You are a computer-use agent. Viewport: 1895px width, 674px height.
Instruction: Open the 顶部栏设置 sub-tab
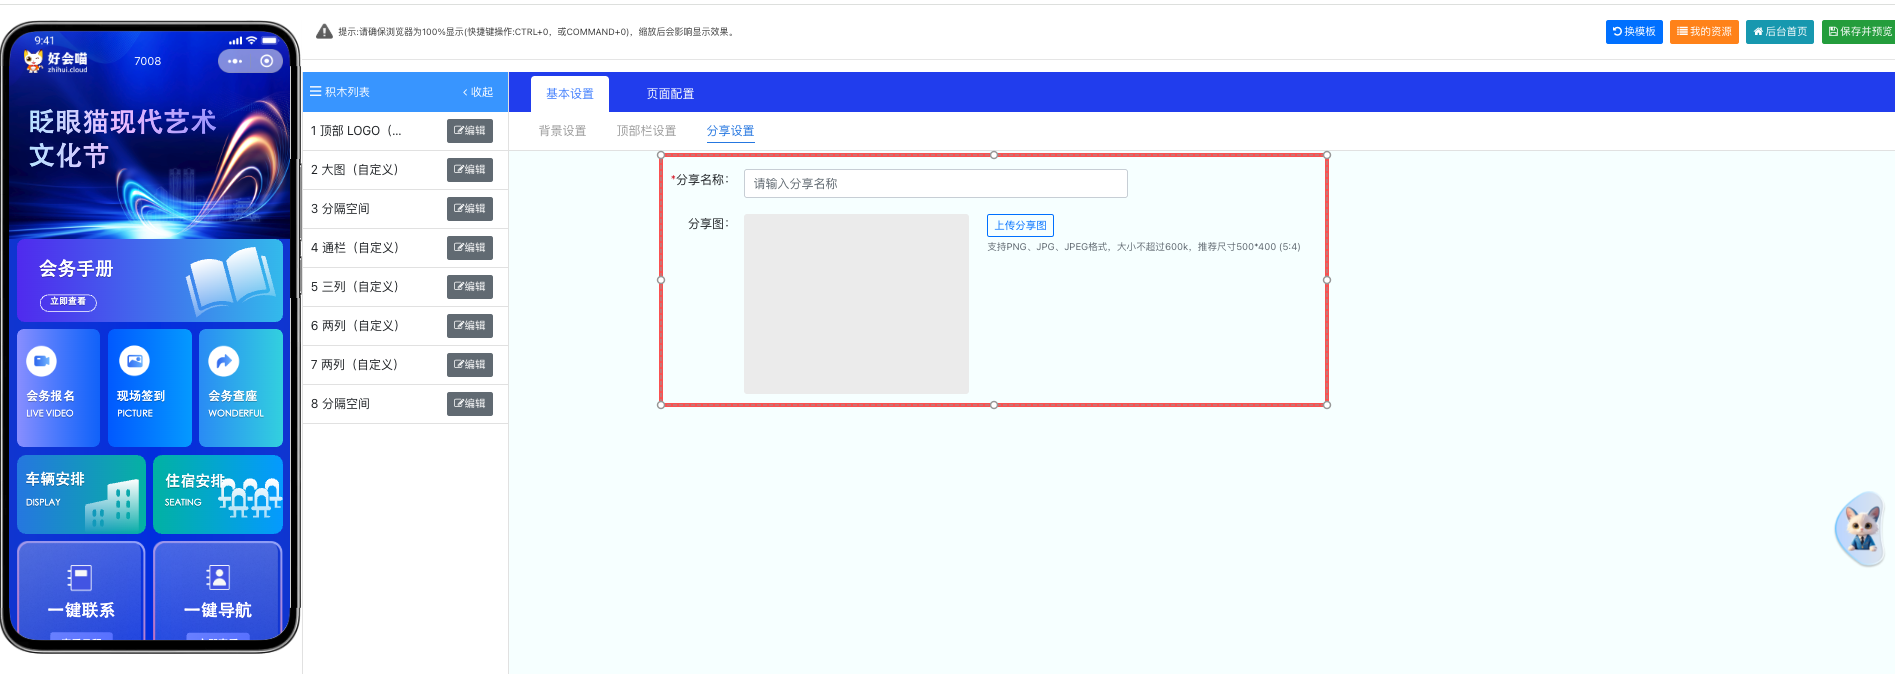646,131
